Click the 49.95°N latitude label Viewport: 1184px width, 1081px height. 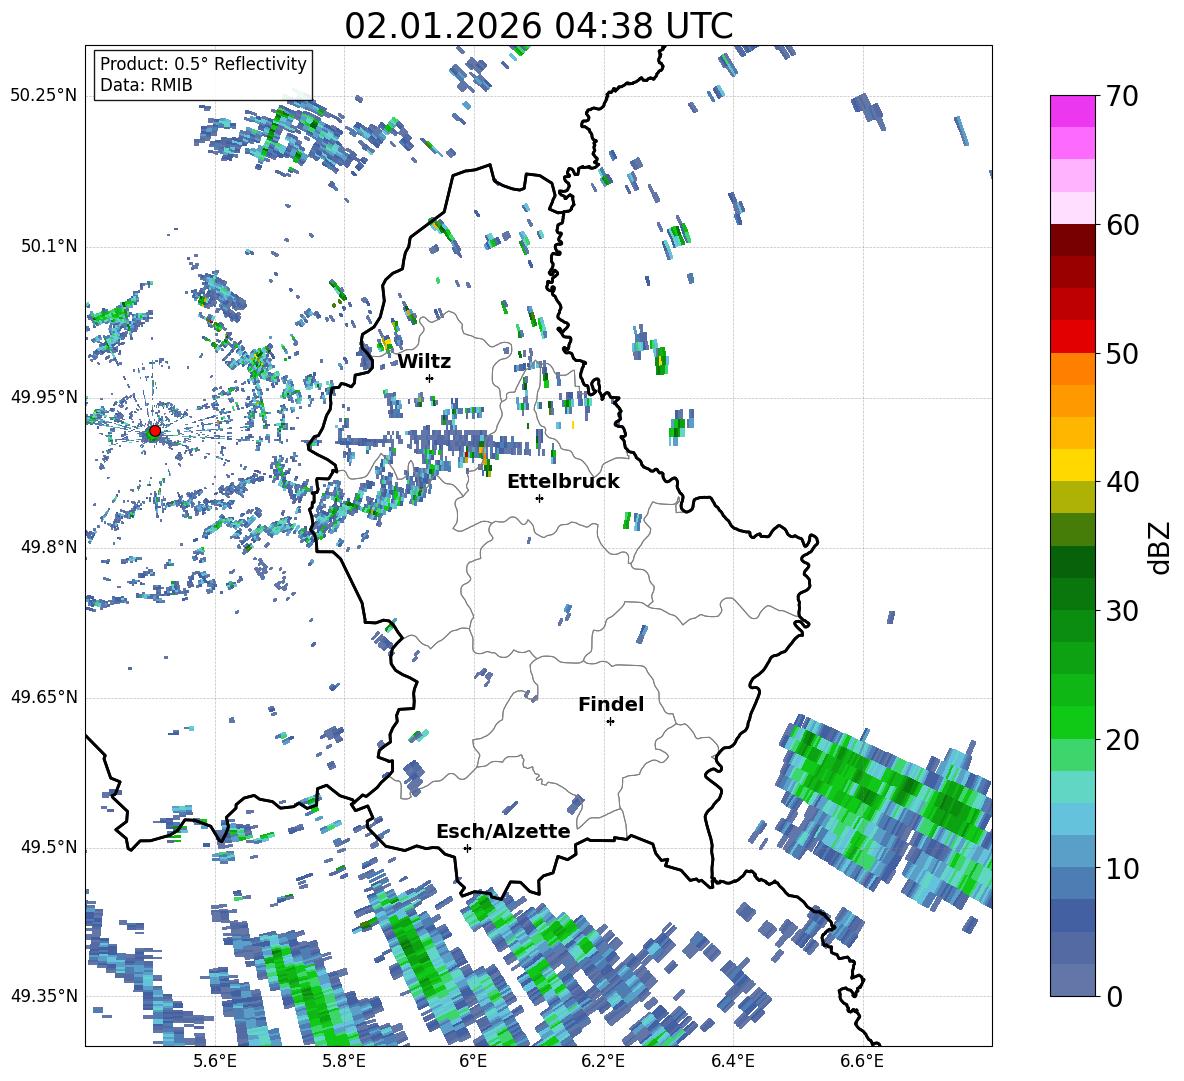pyautogui.click(x=44, y=397)
